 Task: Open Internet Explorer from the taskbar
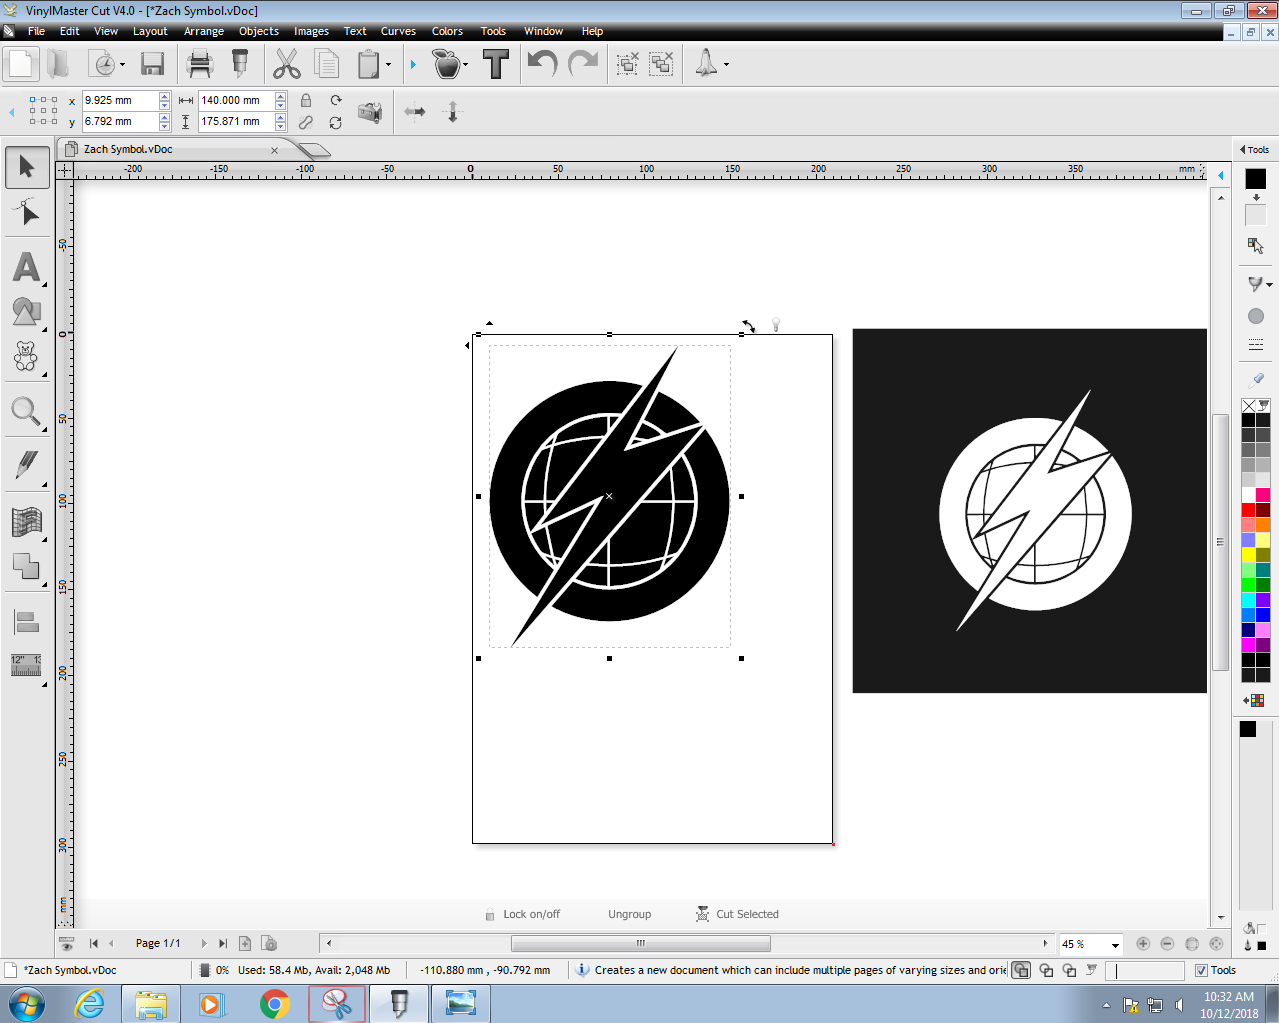pos(90,1004)
